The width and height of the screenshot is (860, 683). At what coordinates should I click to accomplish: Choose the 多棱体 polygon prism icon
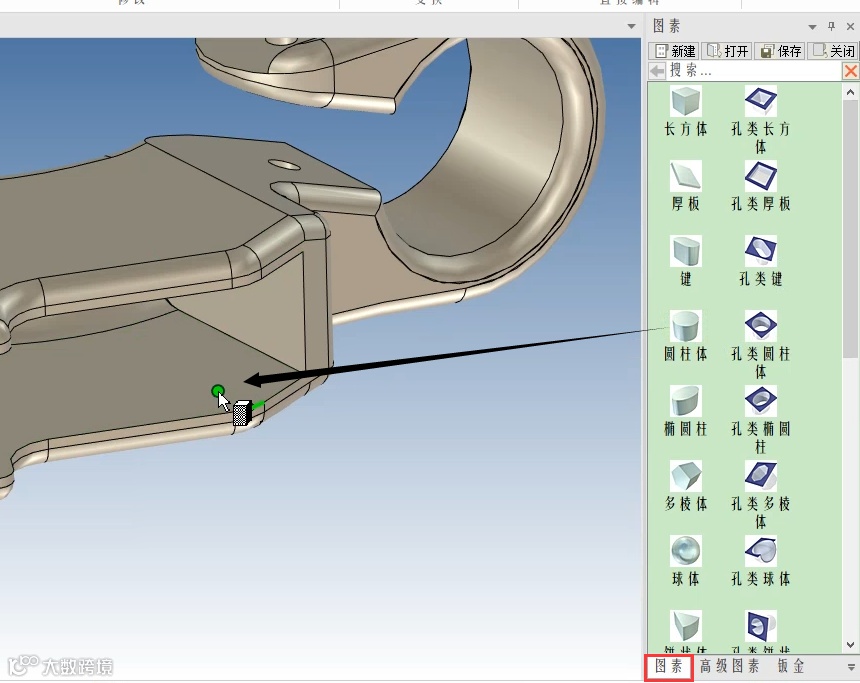click(x=686, y=476)
